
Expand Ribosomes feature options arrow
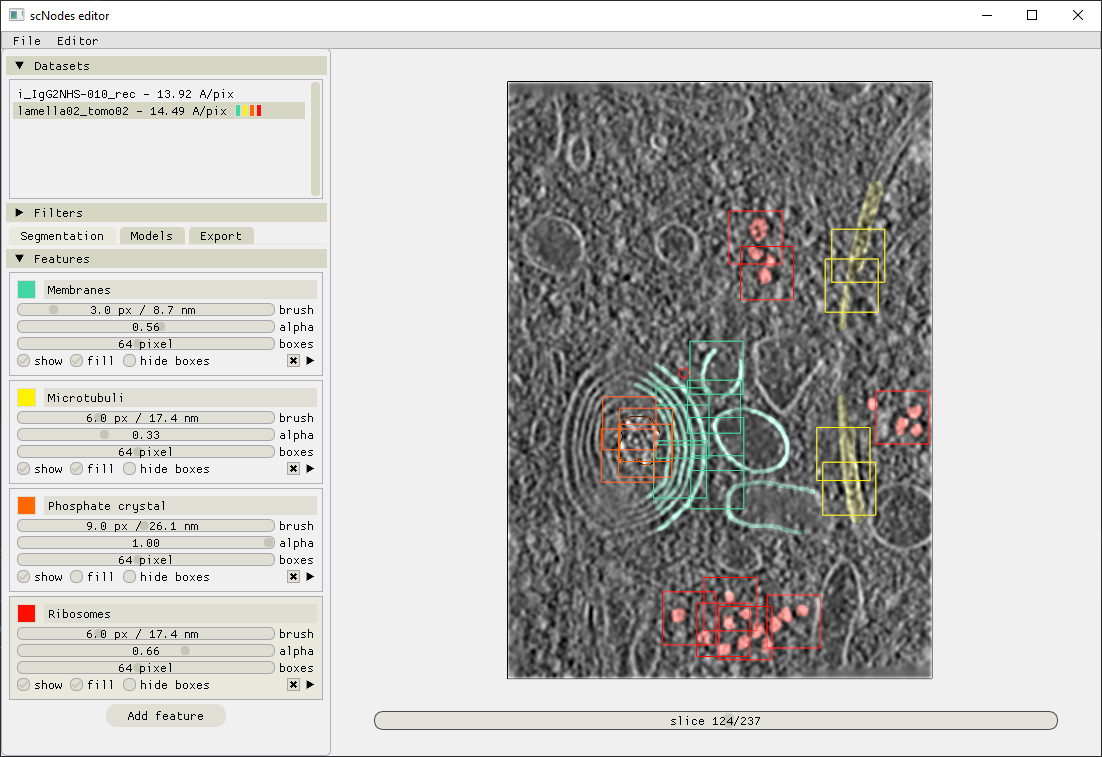310,685
